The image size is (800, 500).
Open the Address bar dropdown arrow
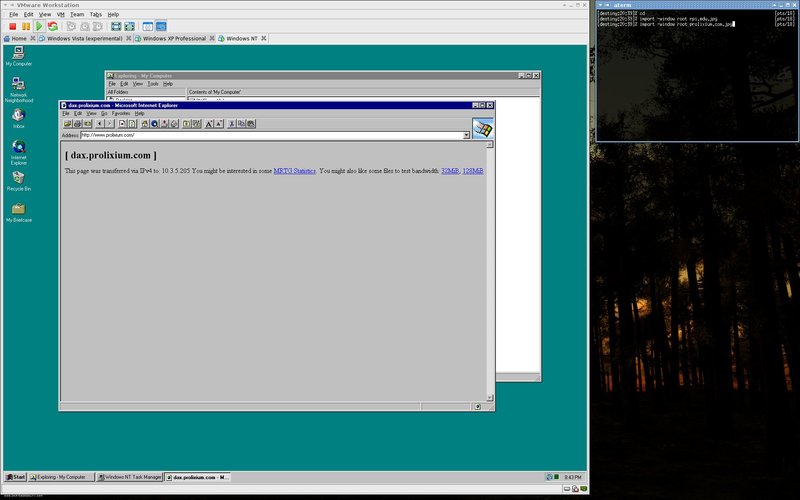(466, 135)
